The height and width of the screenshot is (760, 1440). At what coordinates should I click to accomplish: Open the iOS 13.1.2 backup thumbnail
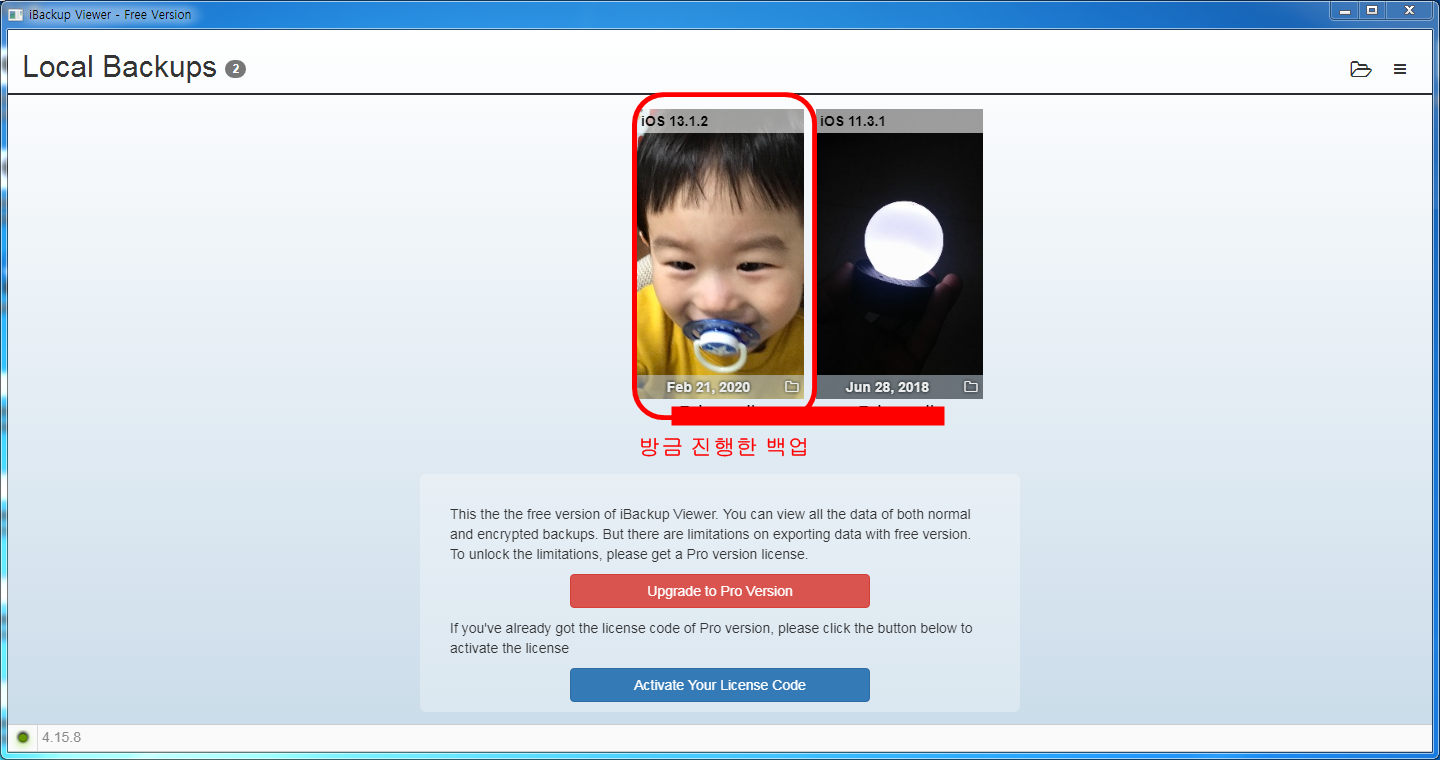[720, 254]
